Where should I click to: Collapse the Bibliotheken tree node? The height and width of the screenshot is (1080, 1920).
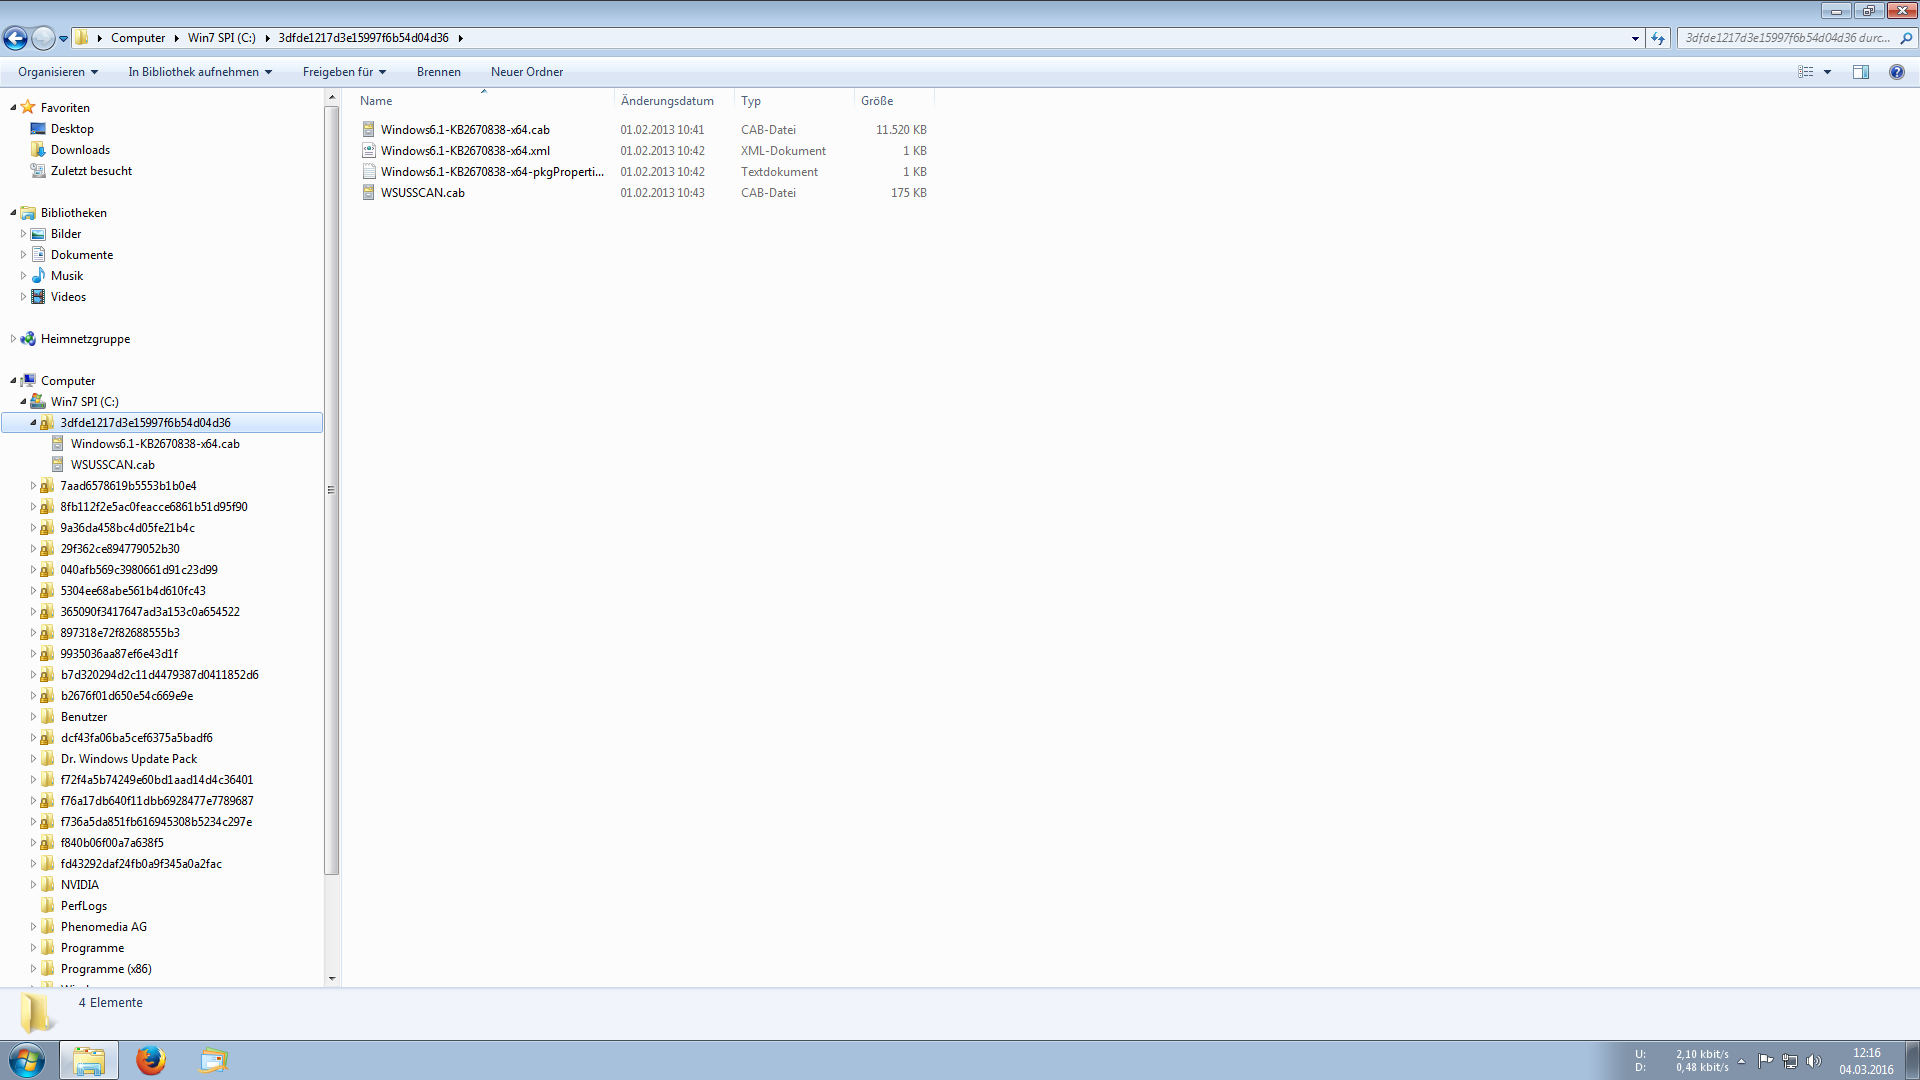pyautogui.click(x=13, y=213)
